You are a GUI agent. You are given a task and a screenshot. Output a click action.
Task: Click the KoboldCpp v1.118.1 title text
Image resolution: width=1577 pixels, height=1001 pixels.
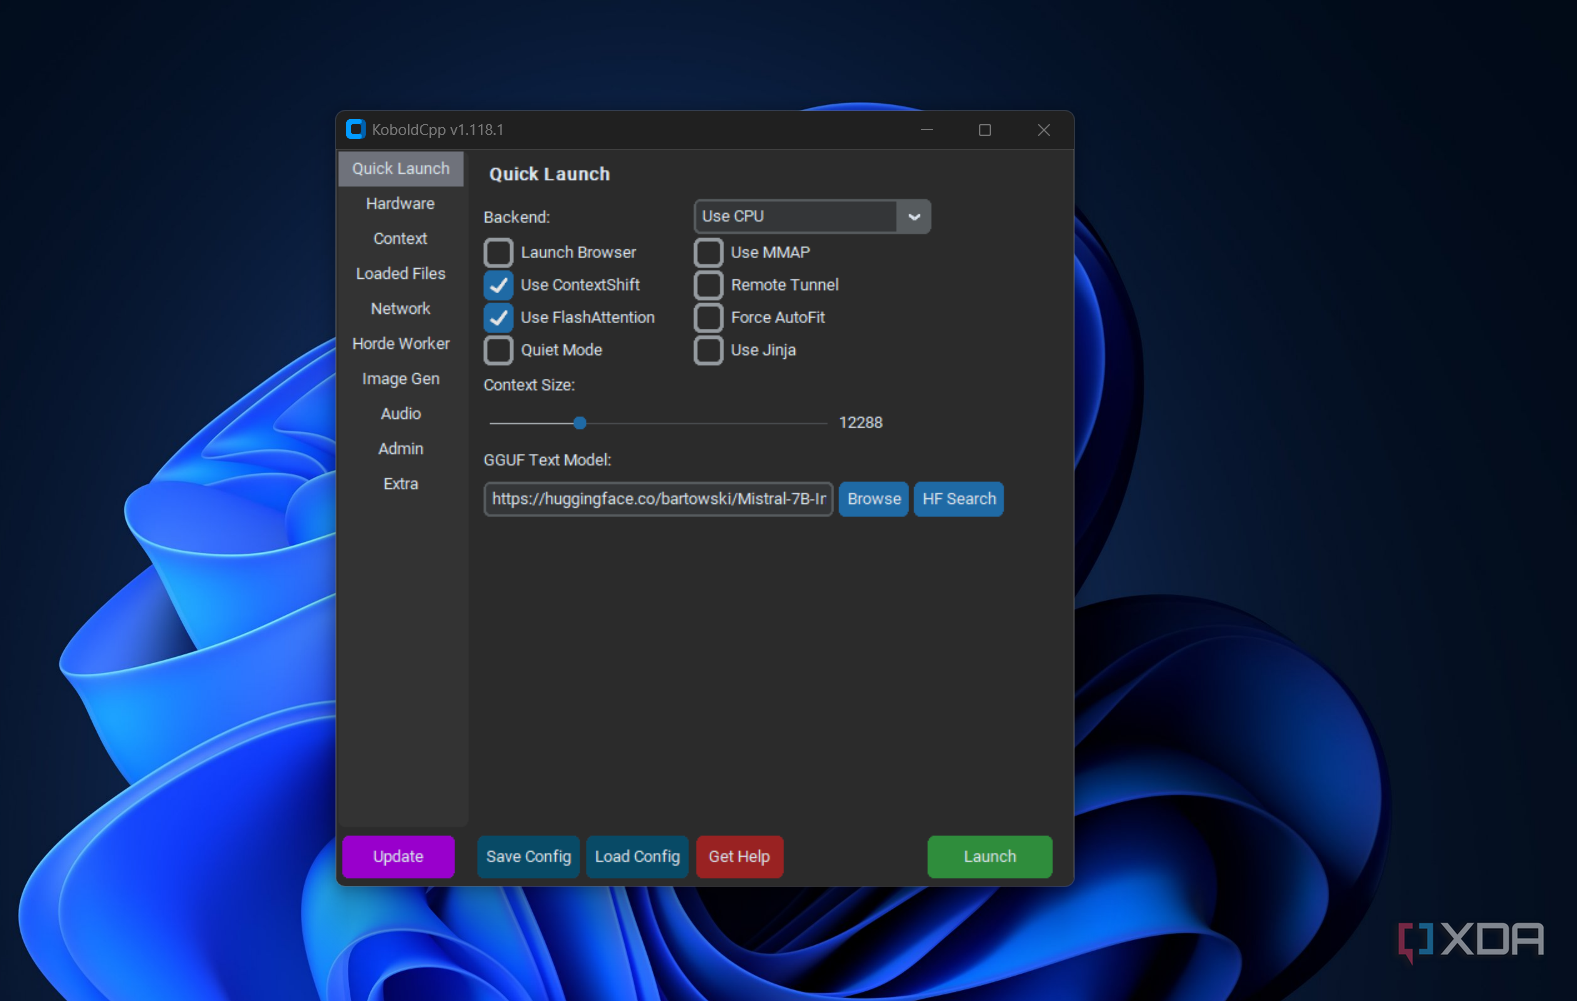point(438,130)
